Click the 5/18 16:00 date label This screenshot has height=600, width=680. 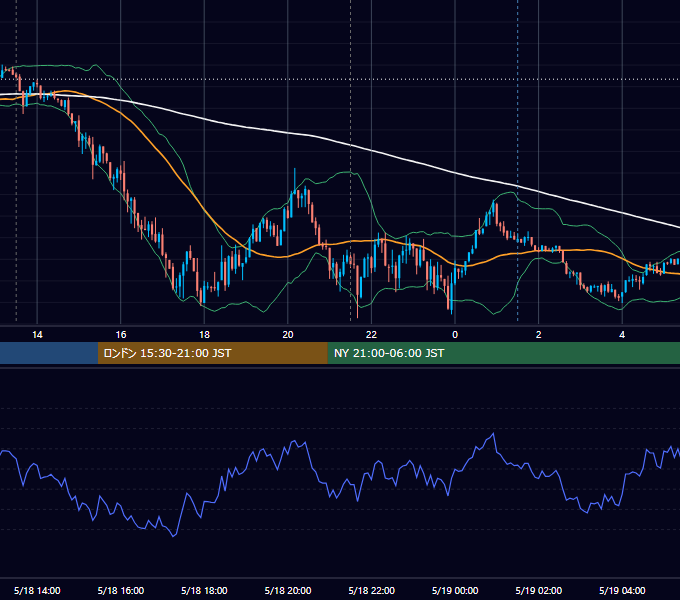[x=121, y=590]
